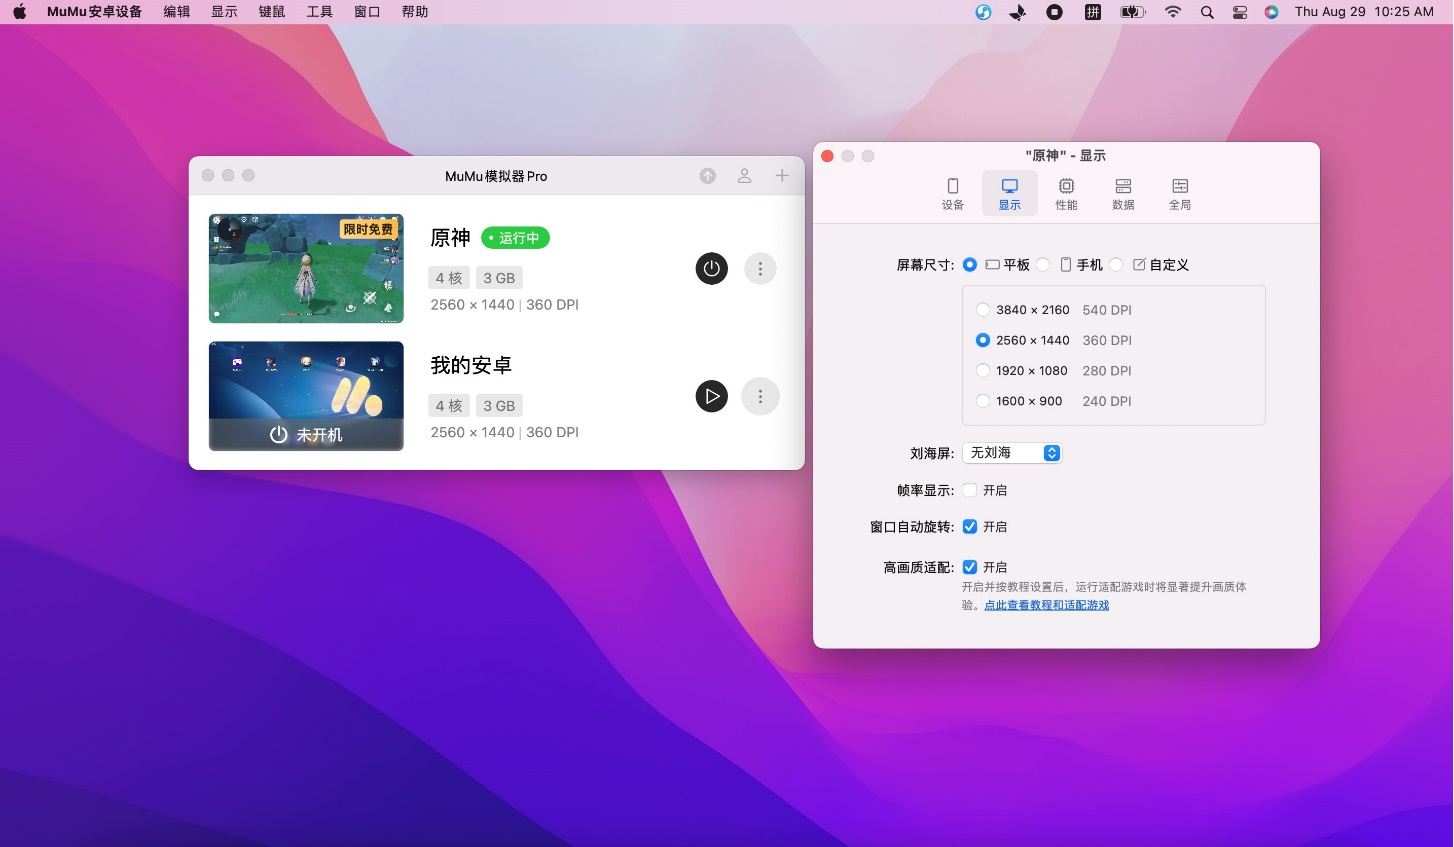Switch to the 性能 settings tab
This screenshot has width=1454, height=847.
pyautogui.click(x=1067, y=194)
